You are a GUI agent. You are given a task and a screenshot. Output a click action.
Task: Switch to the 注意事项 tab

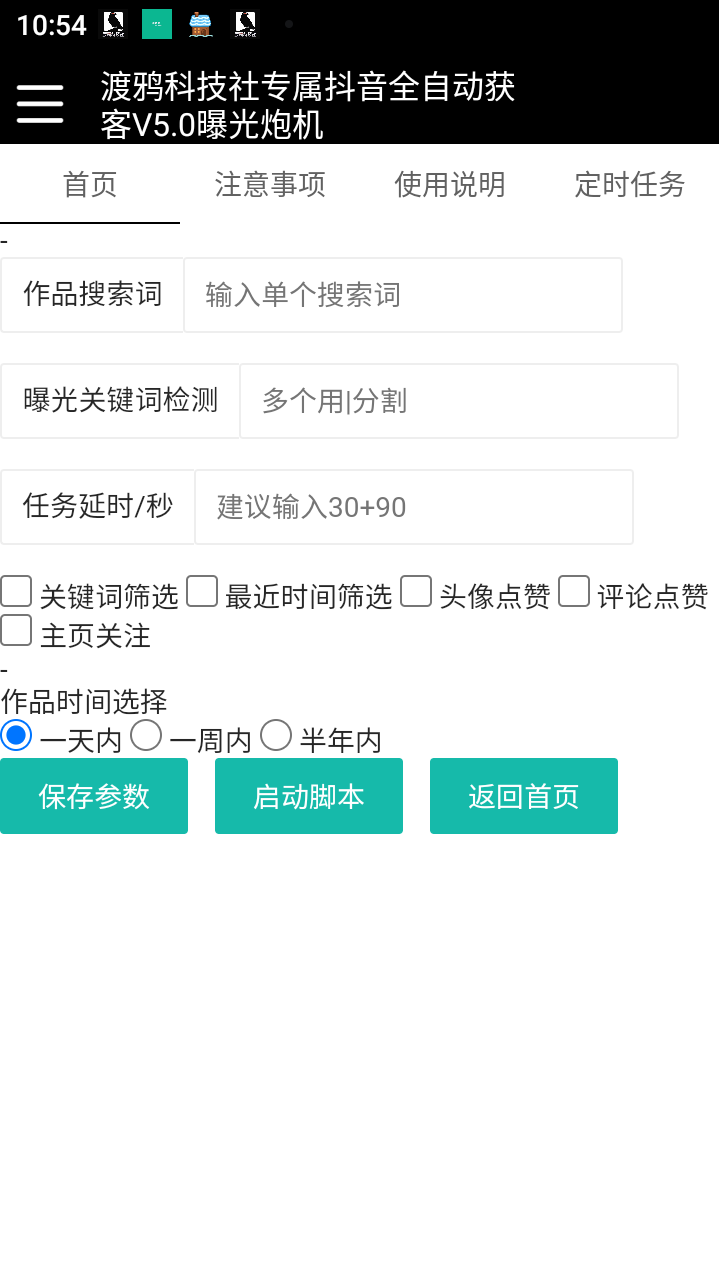pos(270,185)
